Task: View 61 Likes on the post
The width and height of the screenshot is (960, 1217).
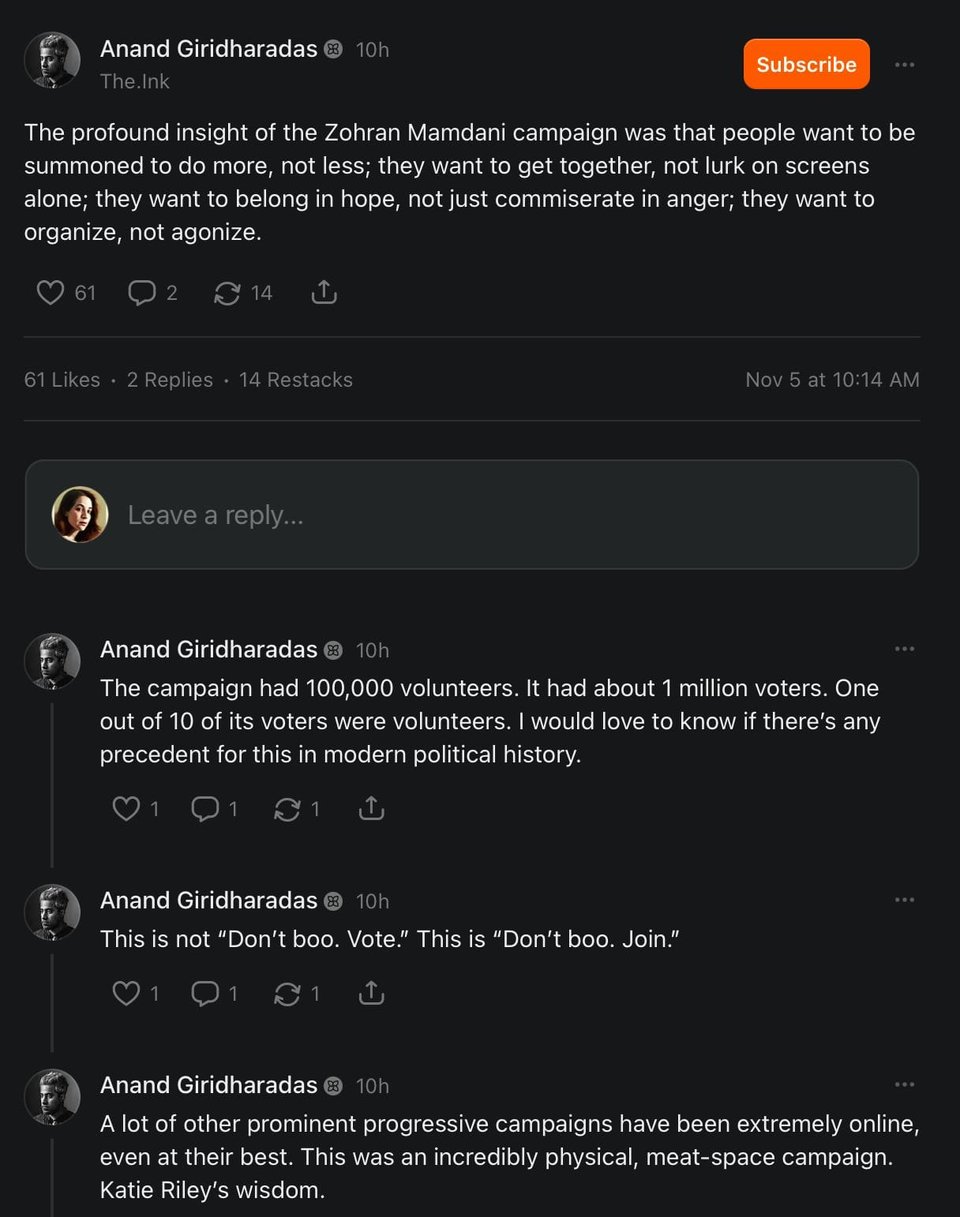Action: (x=62, y=379)
